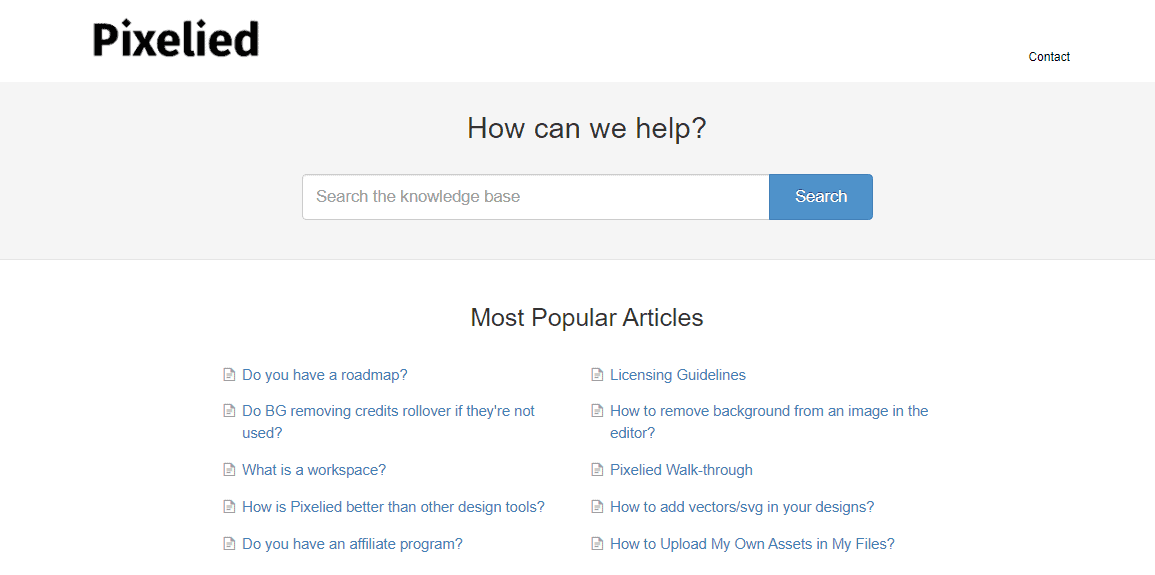1155x575 pixels.
Task: Click the Pixelied logo
Action: [176, 40]
